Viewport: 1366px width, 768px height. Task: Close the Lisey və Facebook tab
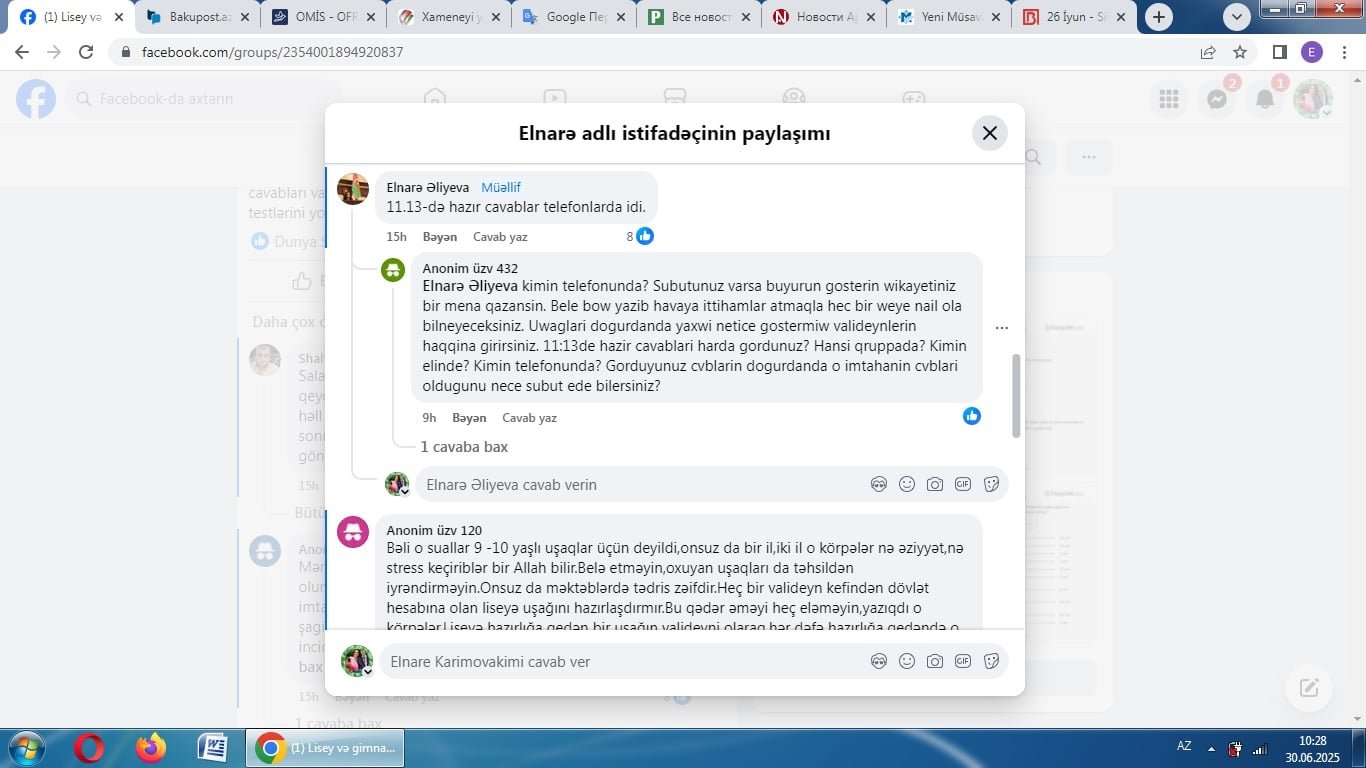[x=118, y=17]
